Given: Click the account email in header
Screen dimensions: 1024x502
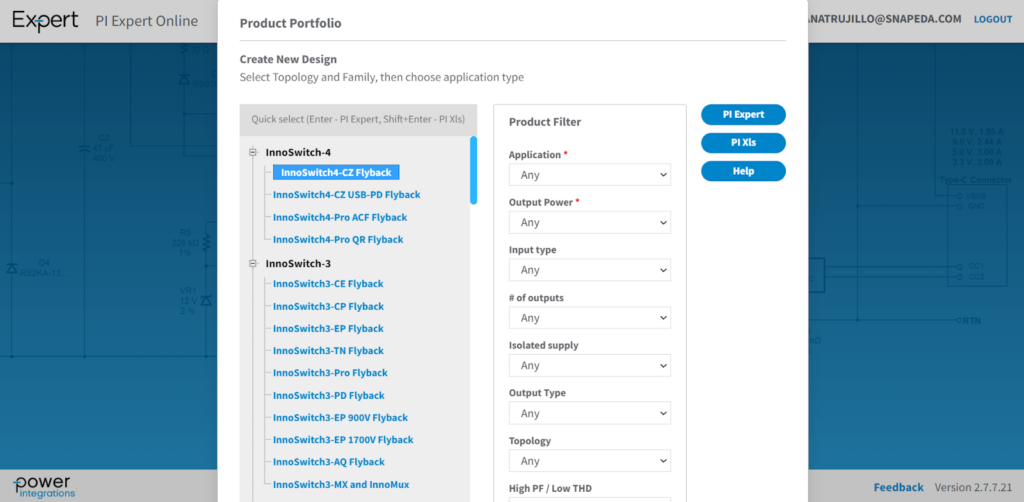Looking at the screenshot, I should [x=885, y=20].
